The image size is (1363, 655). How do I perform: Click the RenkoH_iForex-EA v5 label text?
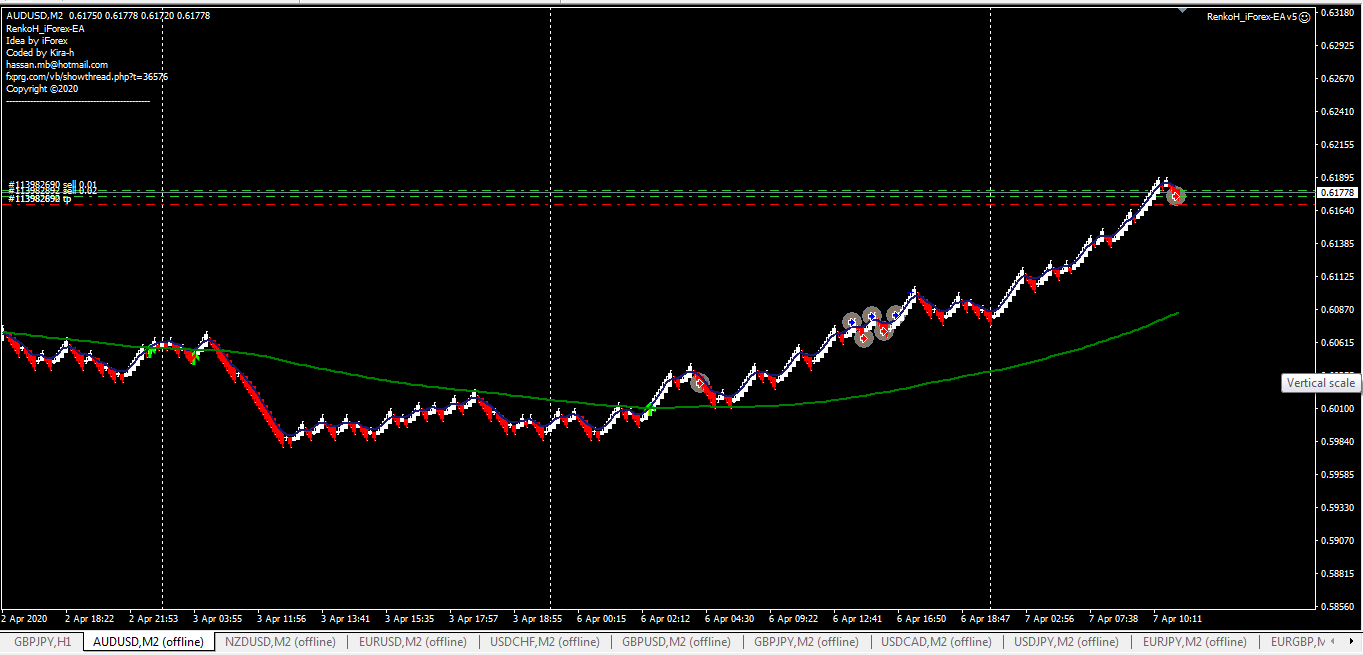tap(1251, 17)
